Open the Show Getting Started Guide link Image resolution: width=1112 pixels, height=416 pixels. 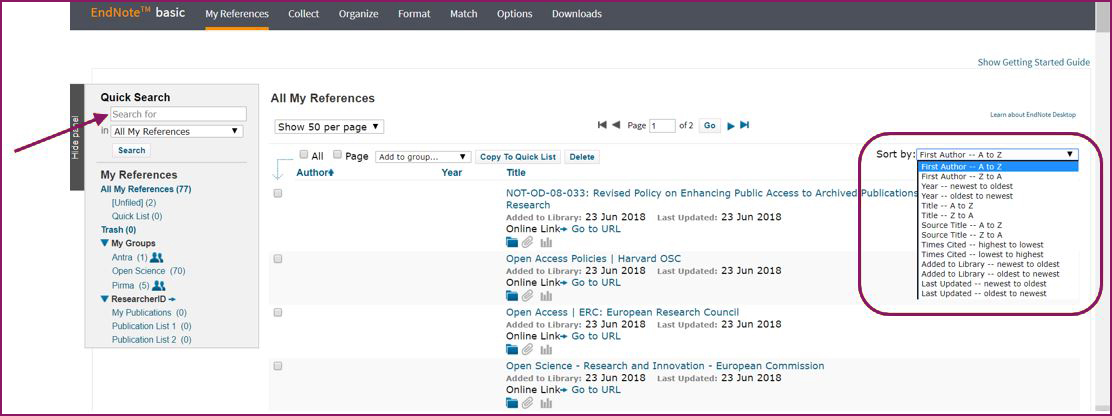point(1033,62)
